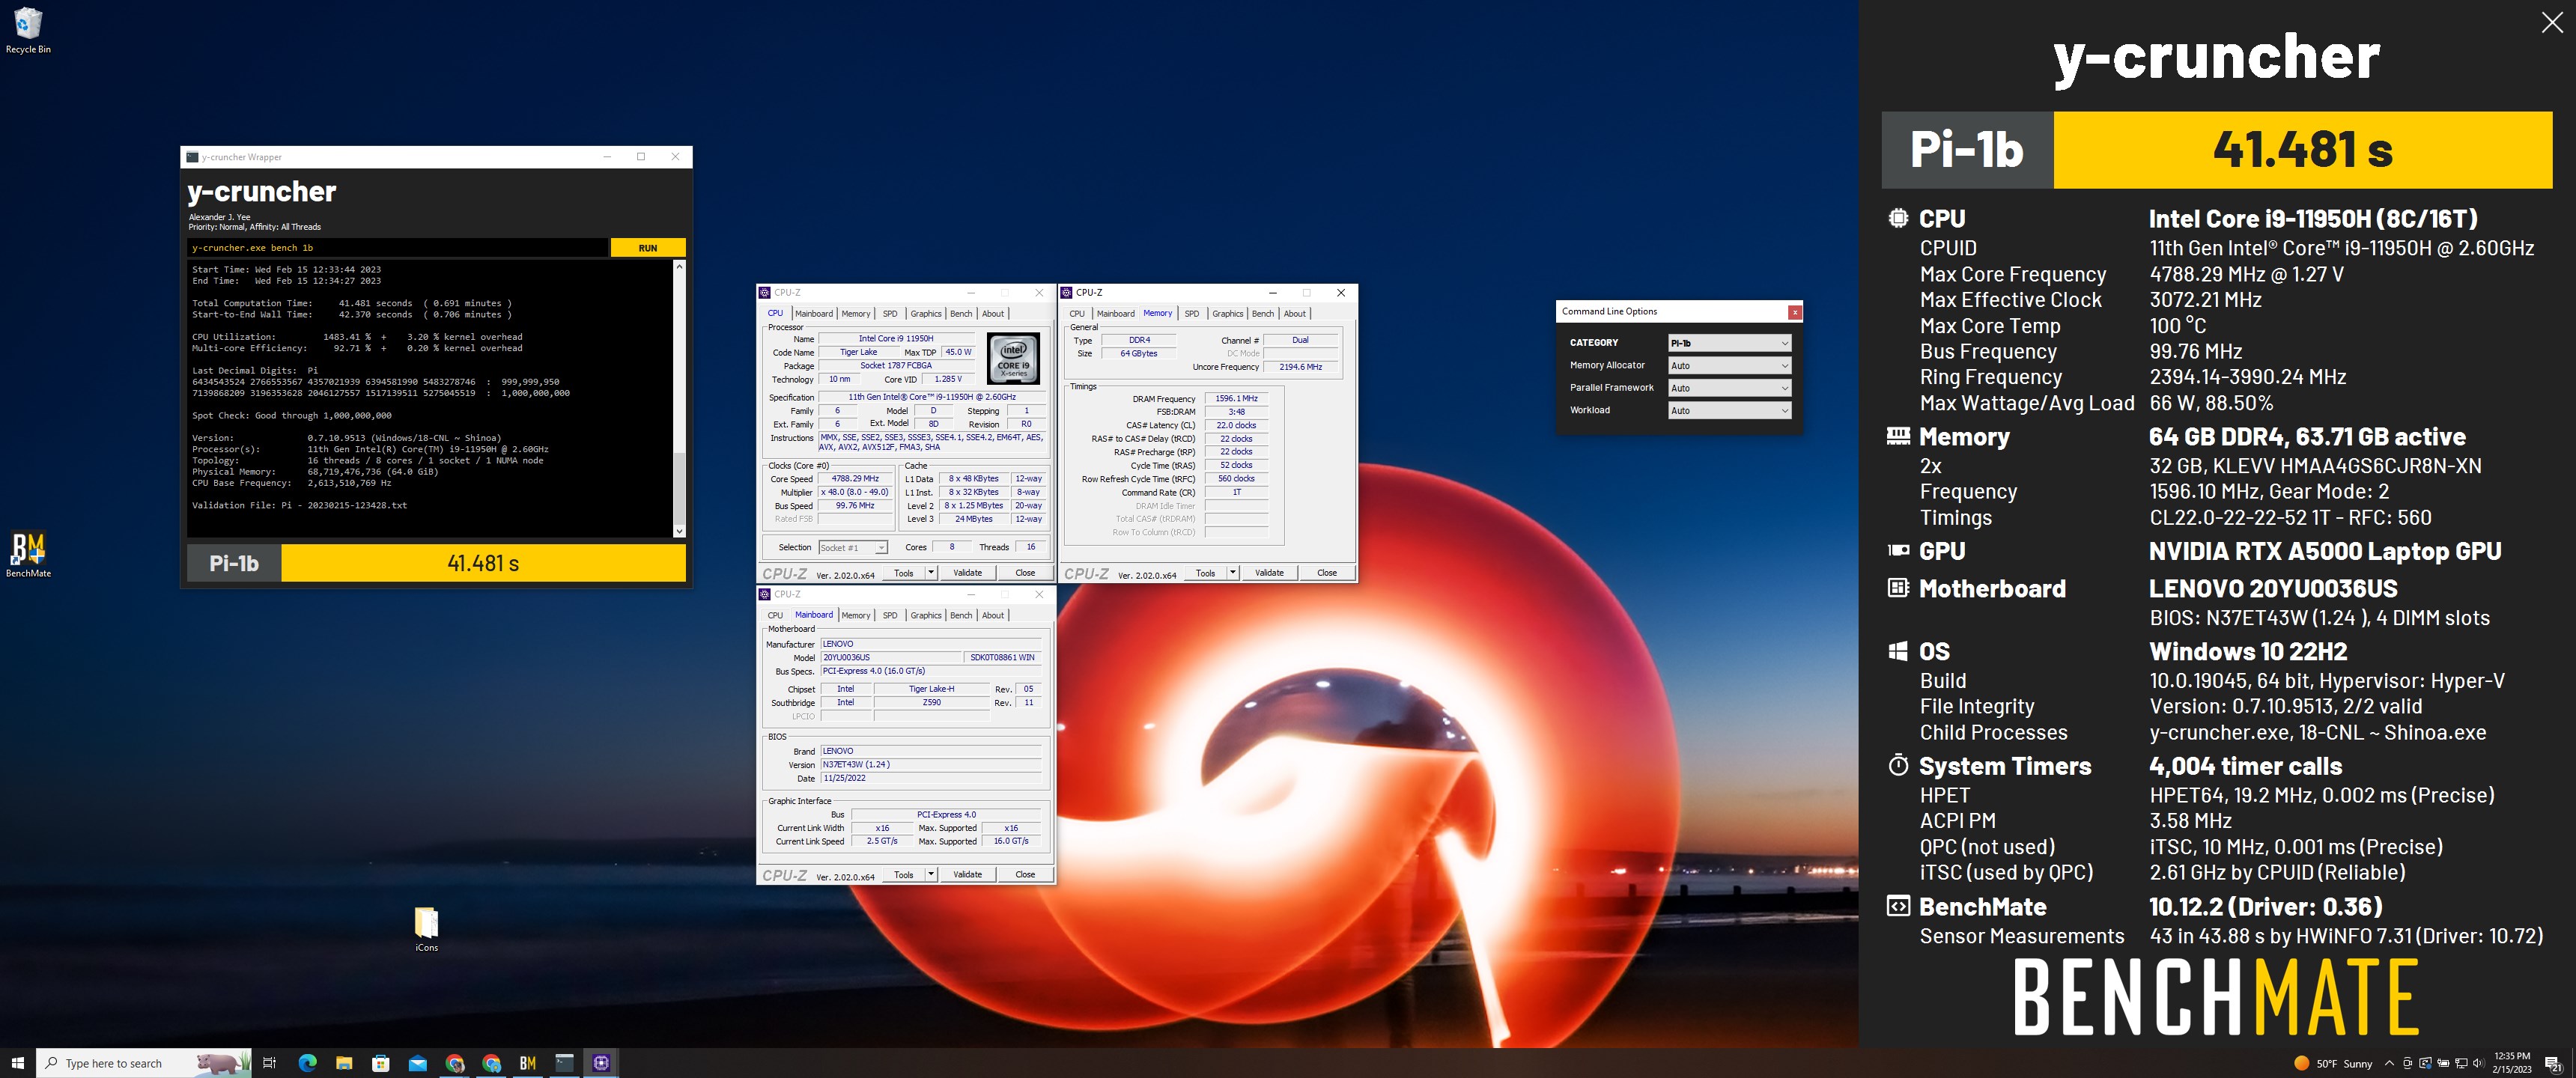This screenshot has height=1078, width=2576.
Task: Select the Model 20YU0036US field in CPU-Z
Action: coord(891,658)
